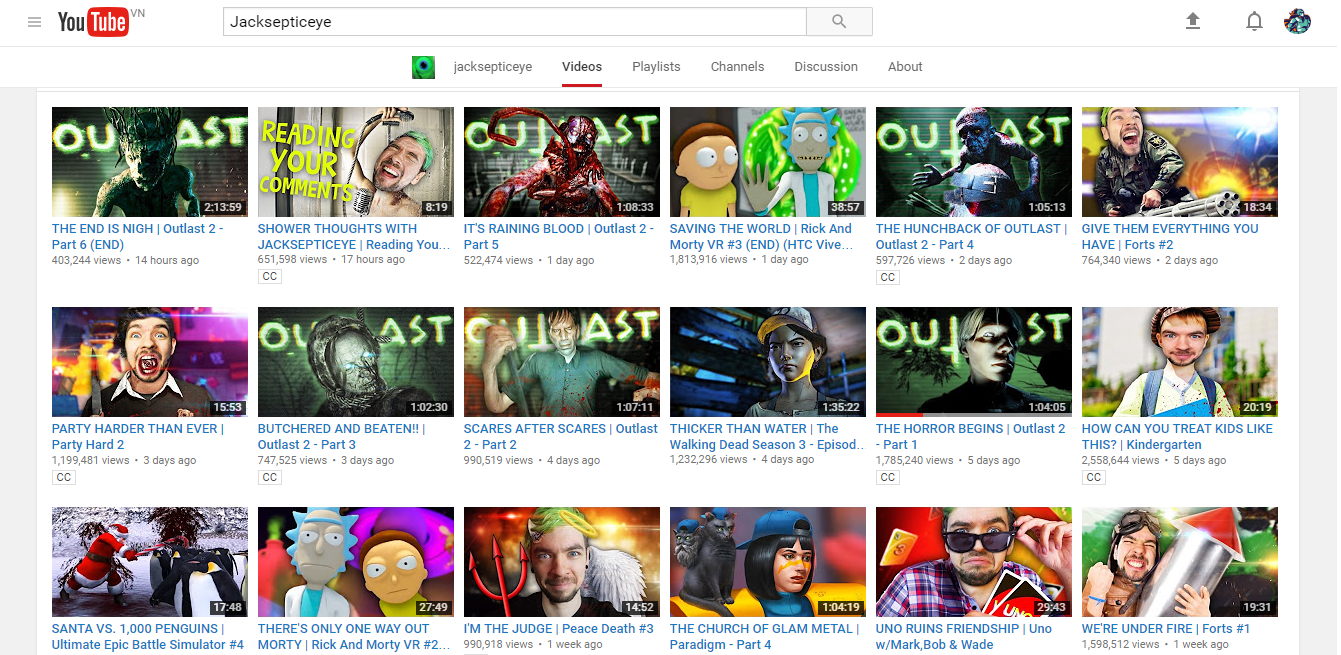Image resolution: width=1341 pixels, height=655 pixels.
Task: Switch to the Playlists tab
Action: coord(656,67)
